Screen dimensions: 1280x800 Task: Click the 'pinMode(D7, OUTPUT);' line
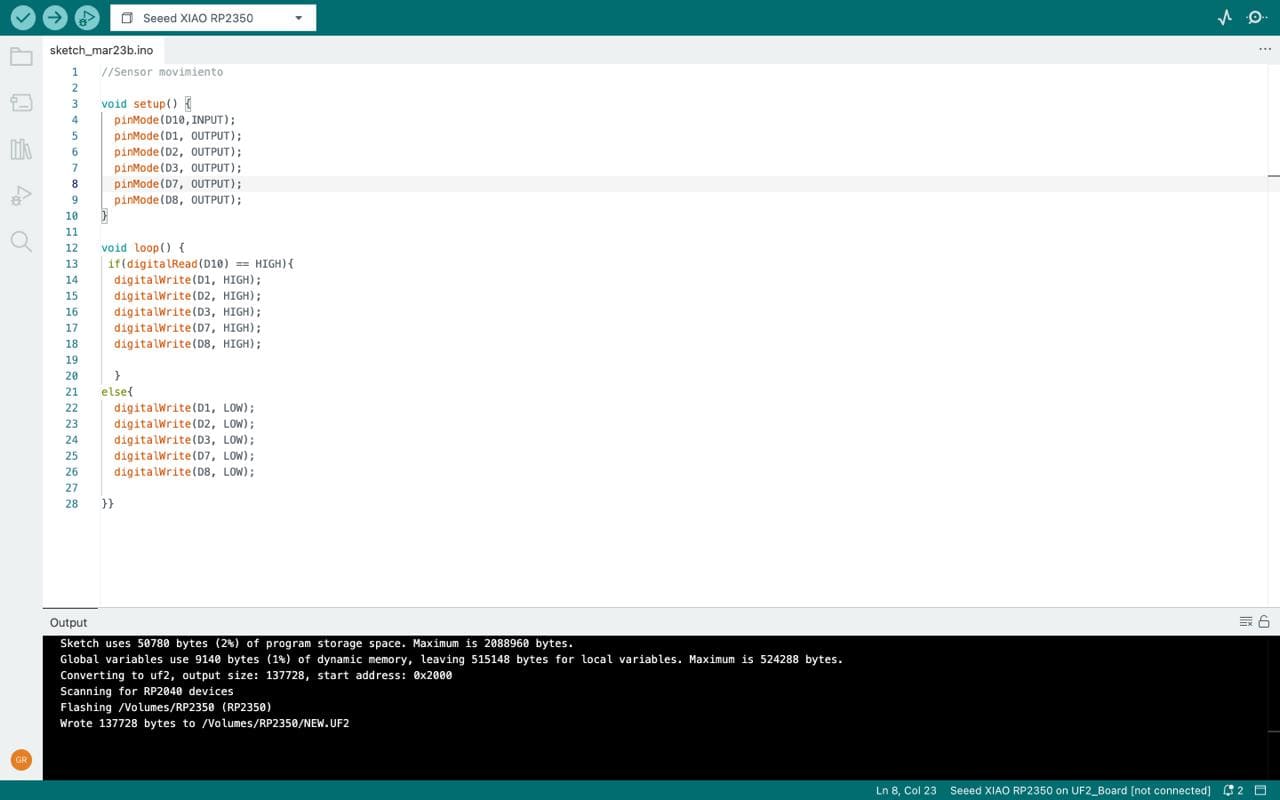click(x=178, y=184)
